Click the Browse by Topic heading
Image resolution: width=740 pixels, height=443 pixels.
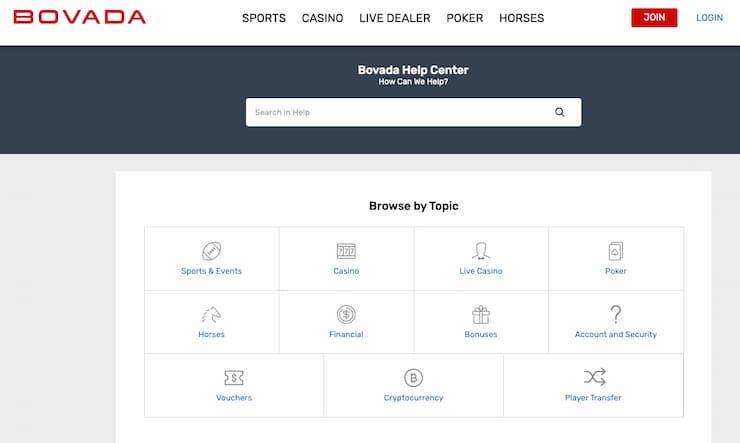(413, 206)
